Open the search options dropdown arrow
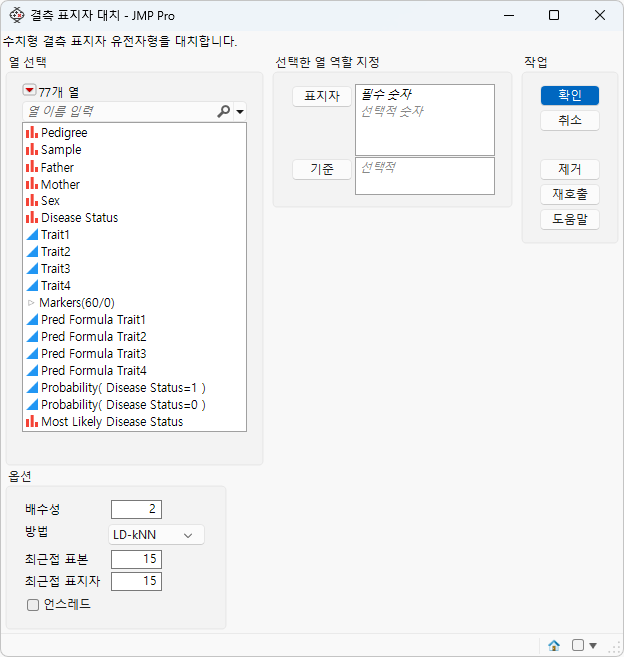This screenshot has height=657, width=624. click(x=240, y=111)
